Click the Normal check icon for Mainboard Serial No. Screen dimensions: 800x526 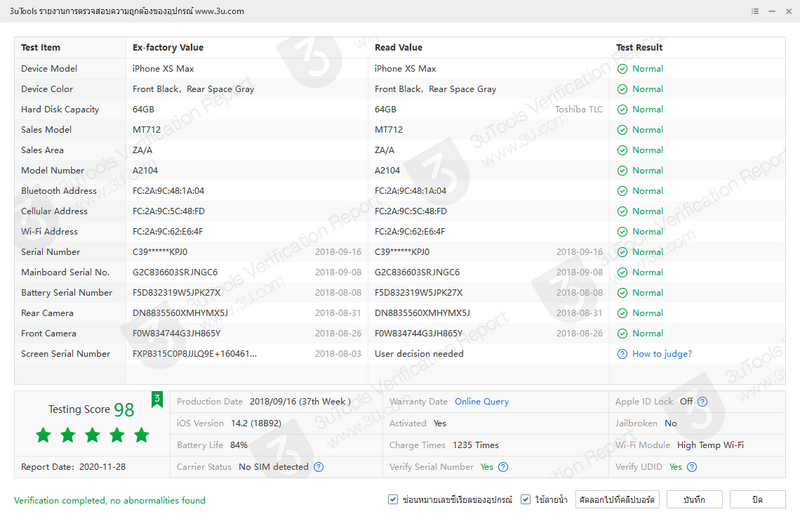tap(622, 272)
